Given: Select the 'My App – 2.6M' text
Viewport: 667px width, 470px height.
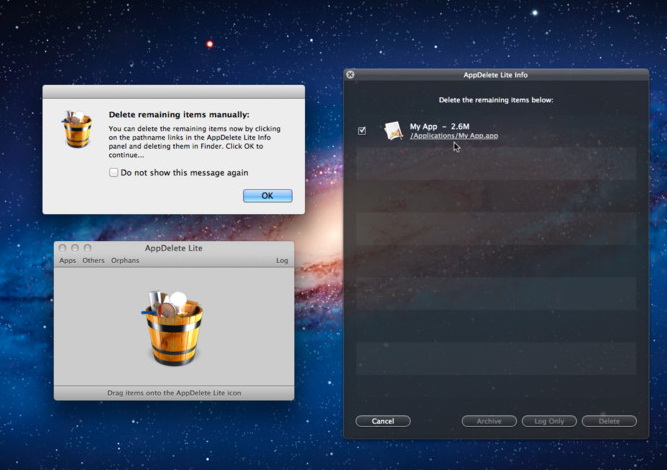Looking at the screenshot, I should tap(439, 126).
